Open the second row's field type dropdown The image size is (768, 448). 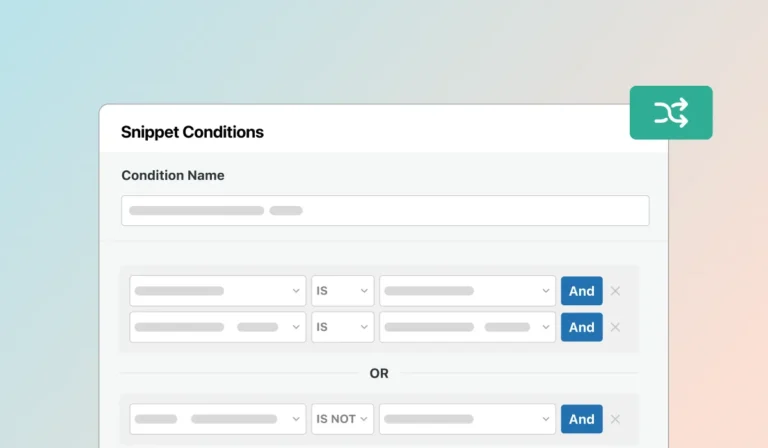pos(218,327)
